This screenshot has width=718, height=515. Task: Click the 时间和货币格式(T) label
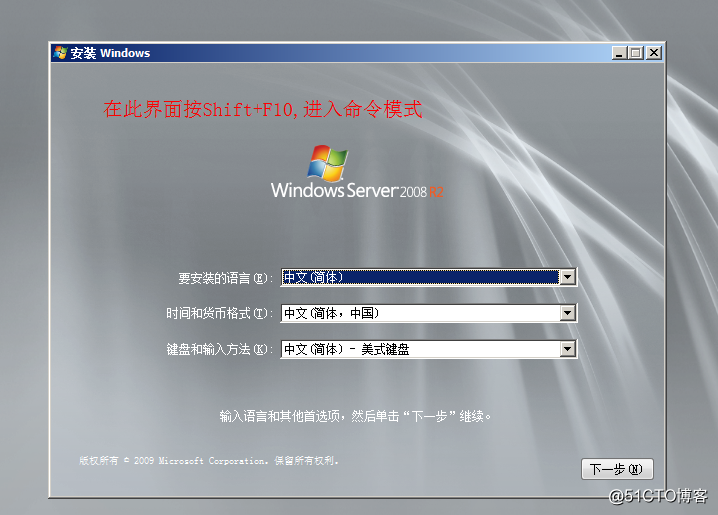219,314
